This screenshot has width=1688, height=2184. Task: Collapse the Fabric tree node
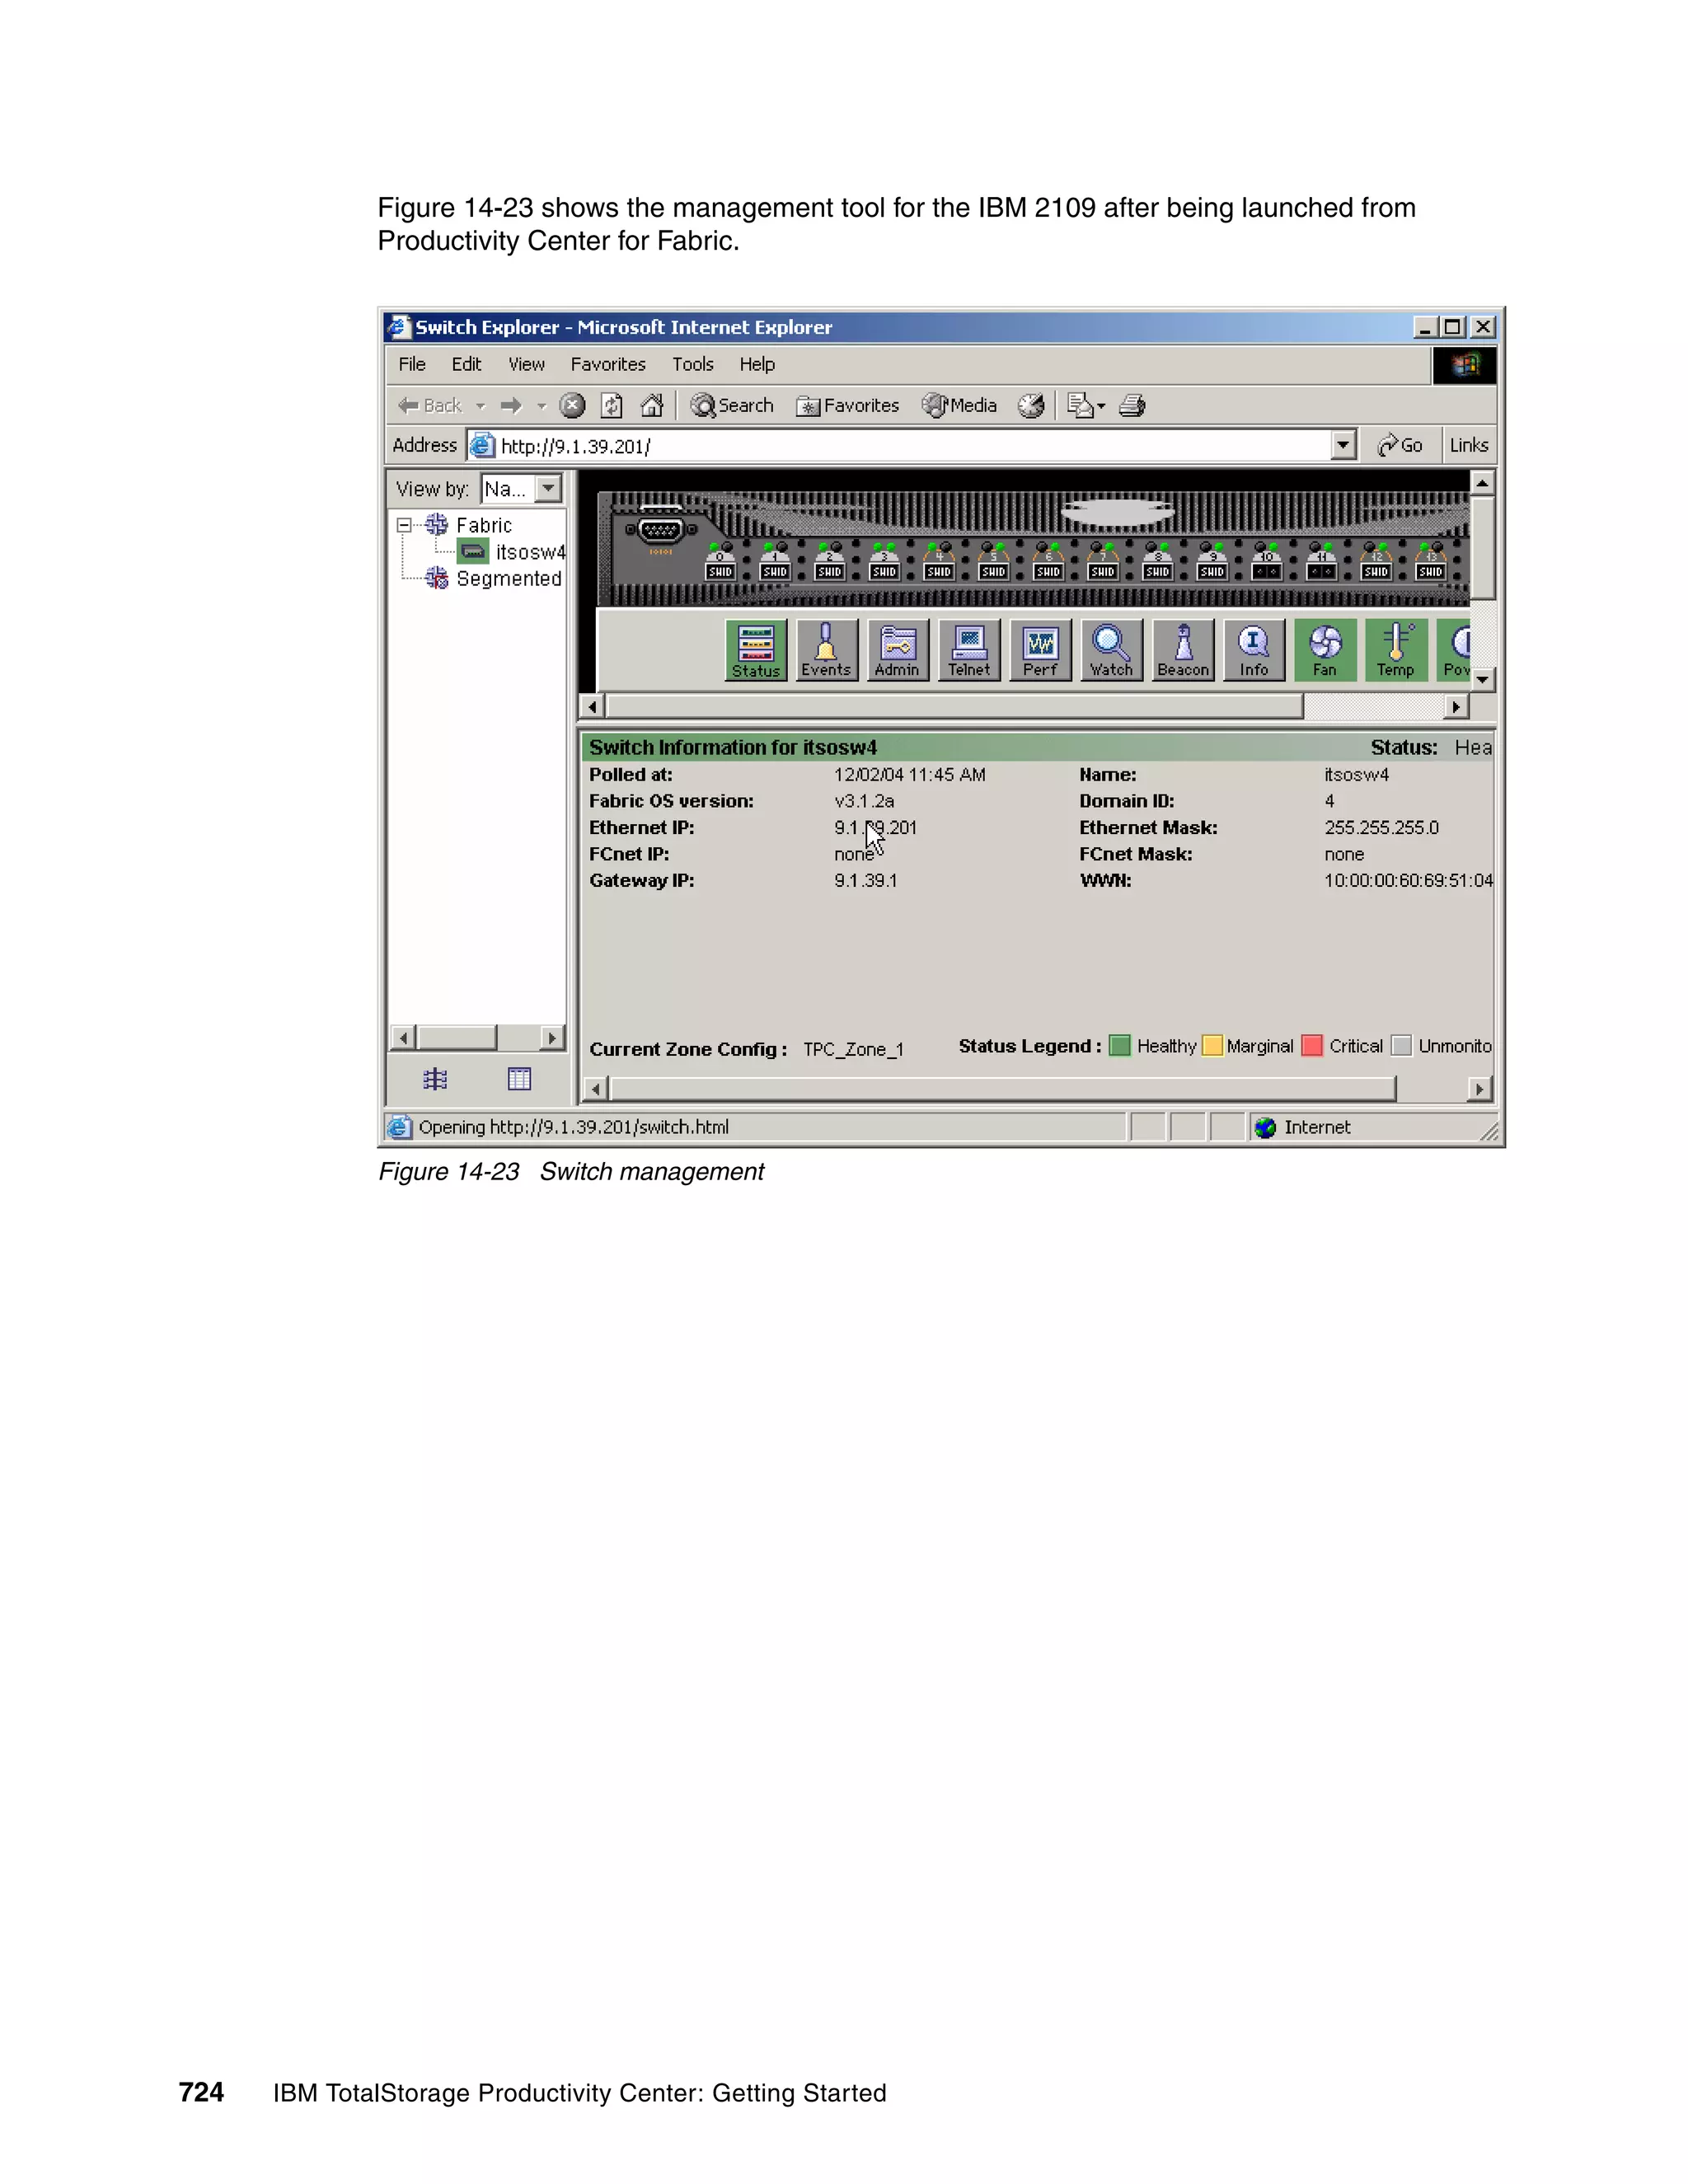[404, 525]
